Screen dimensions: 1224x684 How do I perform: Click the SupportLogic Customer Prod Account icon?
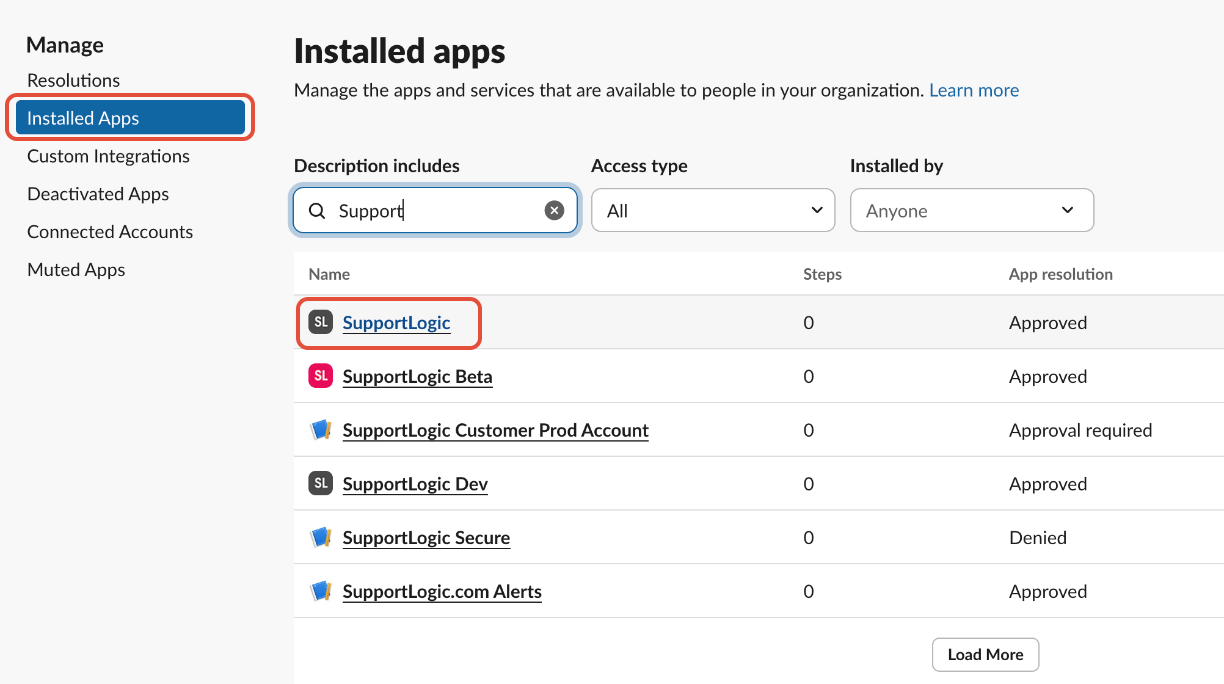(320, 430)
